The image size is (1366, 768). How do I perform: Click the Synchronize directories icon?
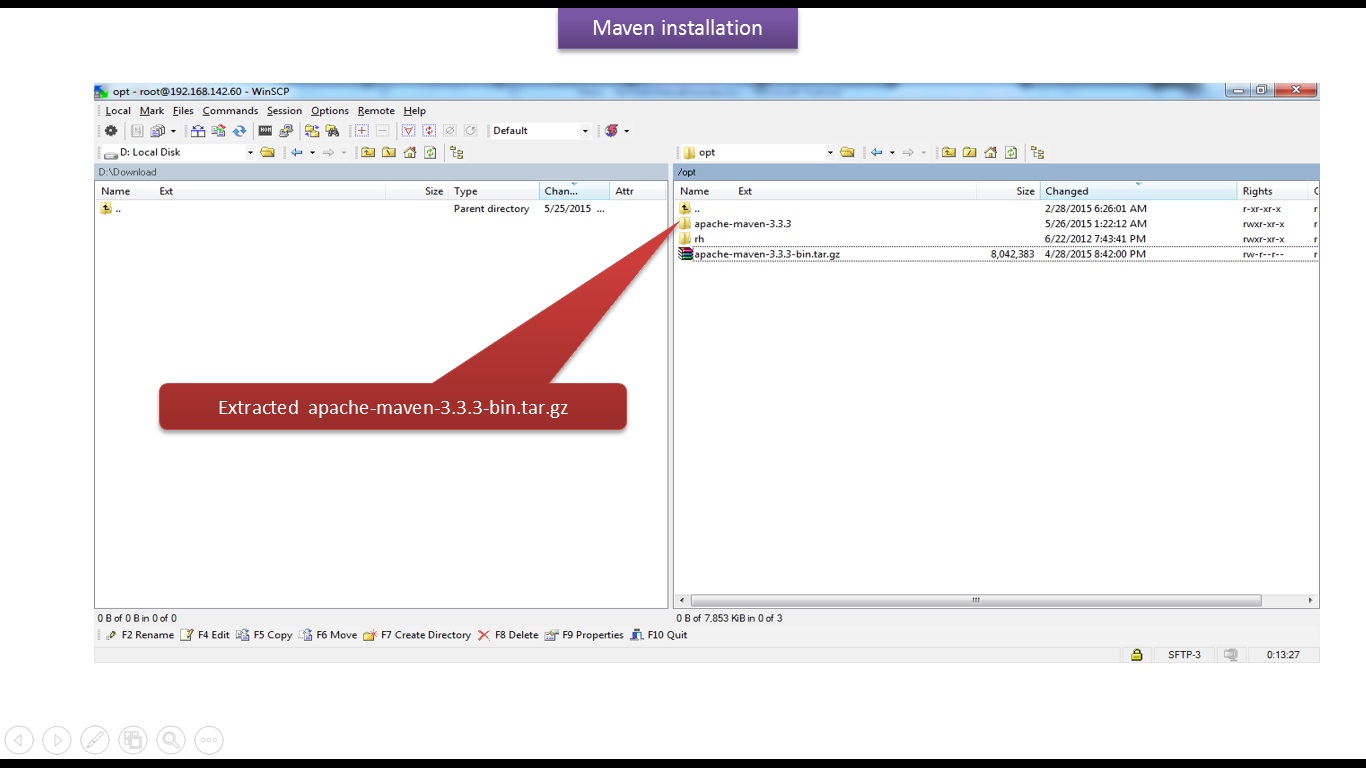point(218,131)
